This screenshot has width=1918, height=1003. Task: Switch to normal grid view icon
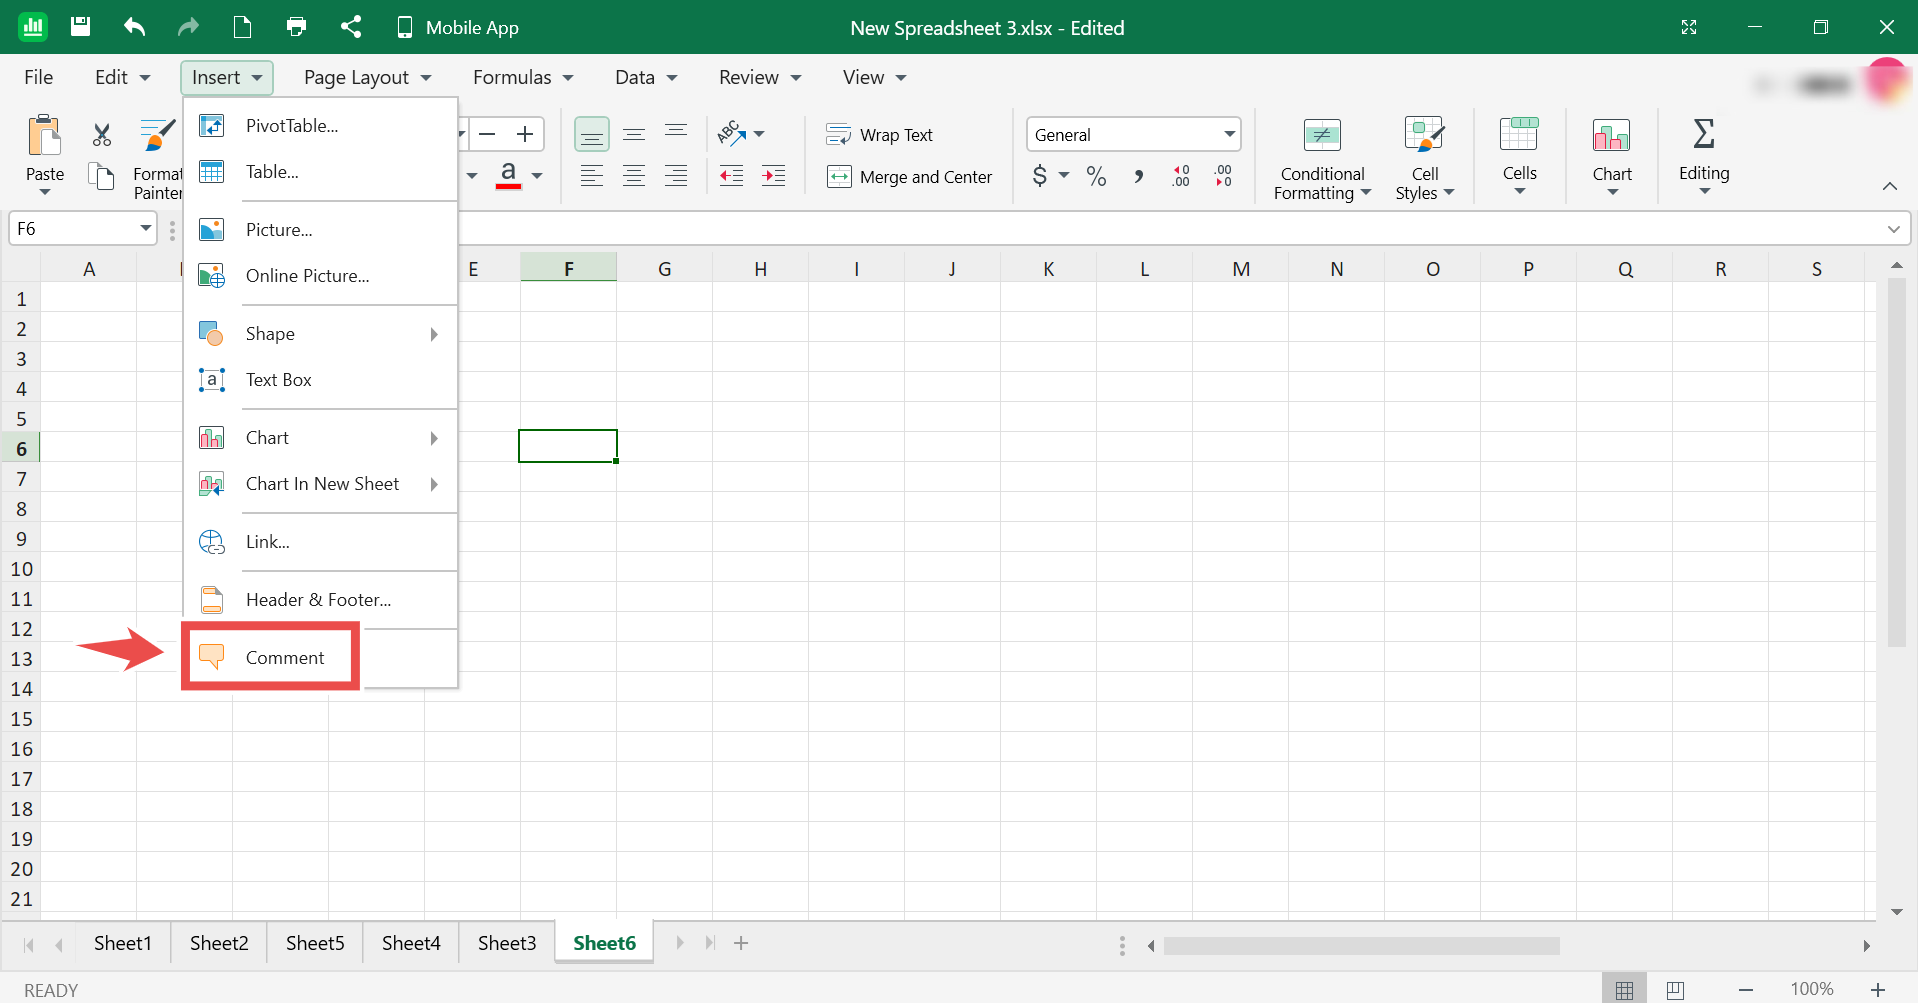pos(1624,989)
